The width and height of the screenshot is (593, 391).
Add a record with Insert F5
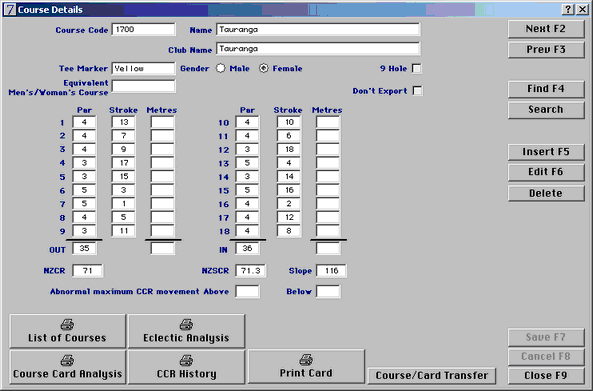[546, 152]
